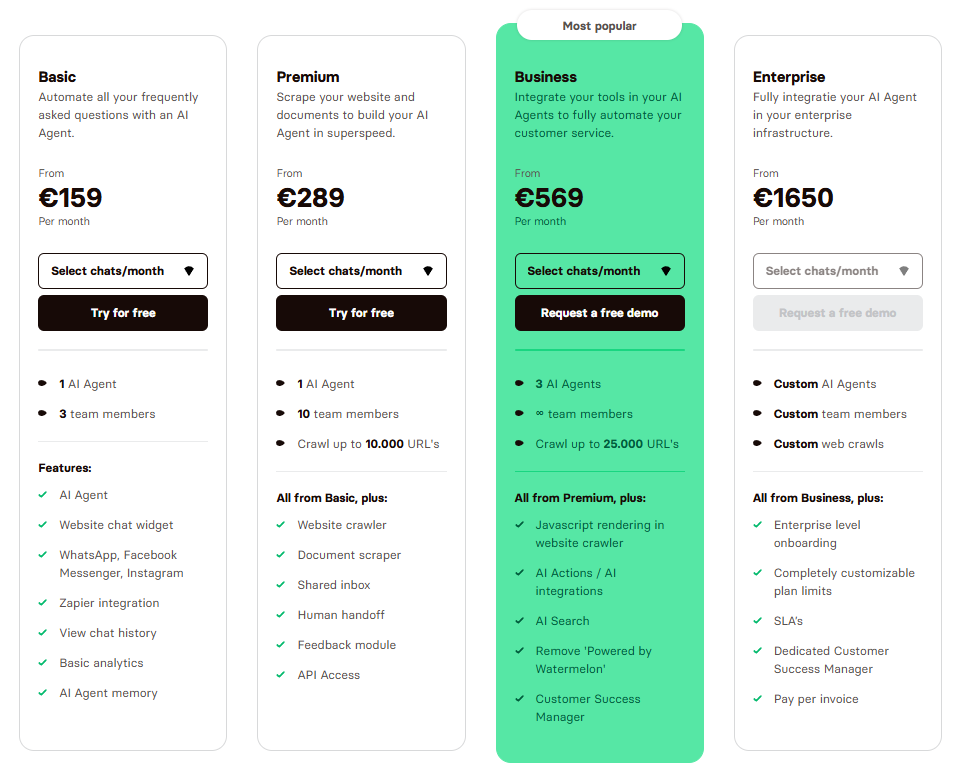The image size is (959, 781).
Task: Open Basic plan chats/month dropdown
Action: pyautogui.click(x=123, y=271)
